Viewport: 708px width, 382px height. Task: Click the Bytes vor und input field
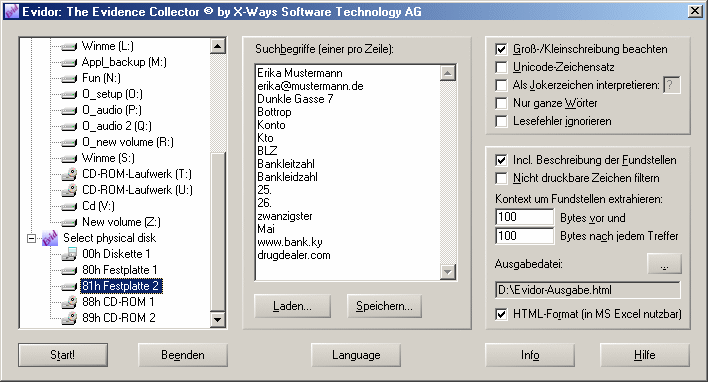click(524, 217)
